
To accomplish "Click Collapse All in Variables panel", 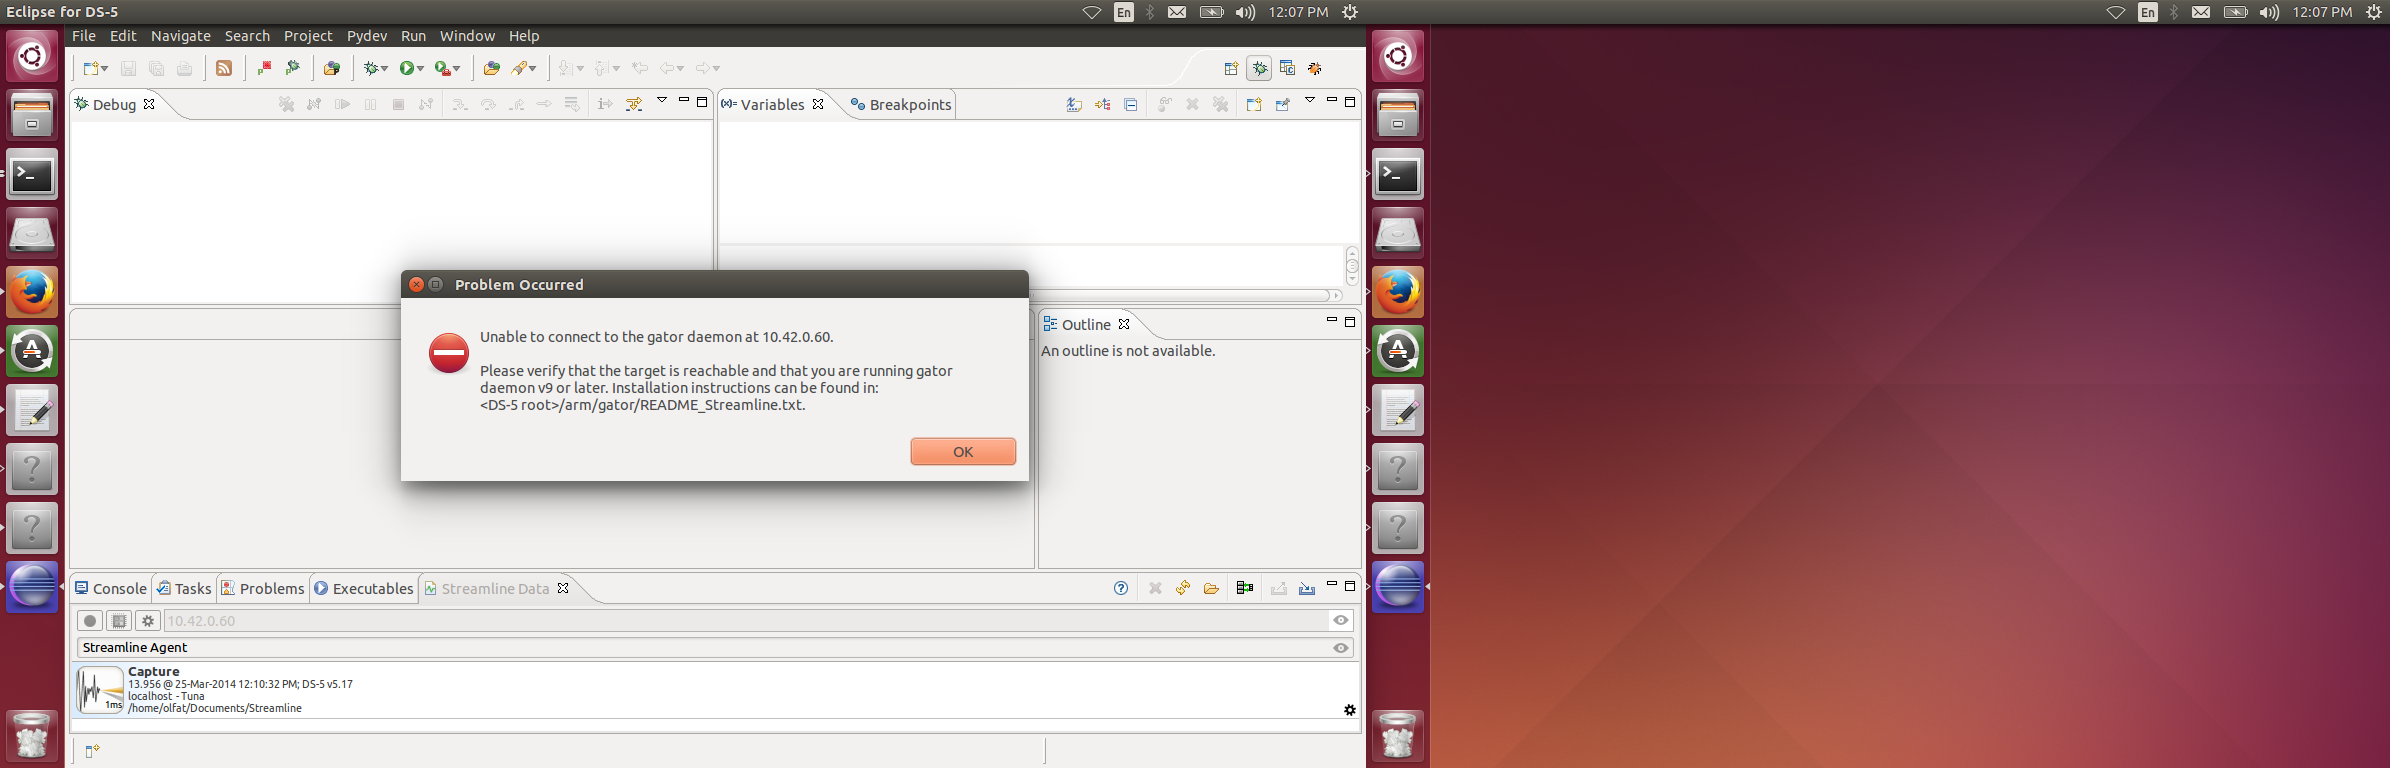I will 1131,104.
